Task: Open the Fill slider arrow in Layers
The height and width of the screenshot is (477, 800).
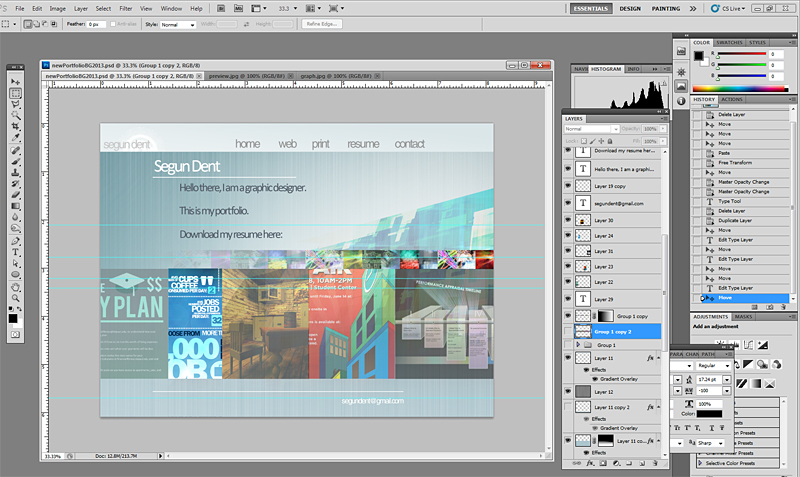Action: point(663,141)
